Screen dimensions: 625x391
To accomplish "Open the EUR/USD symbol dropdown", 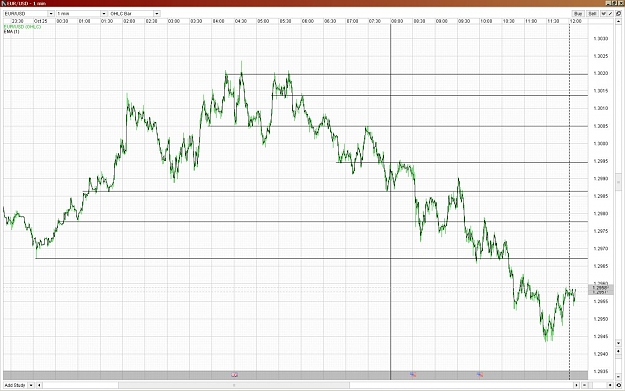I will [x=51, y=14].
